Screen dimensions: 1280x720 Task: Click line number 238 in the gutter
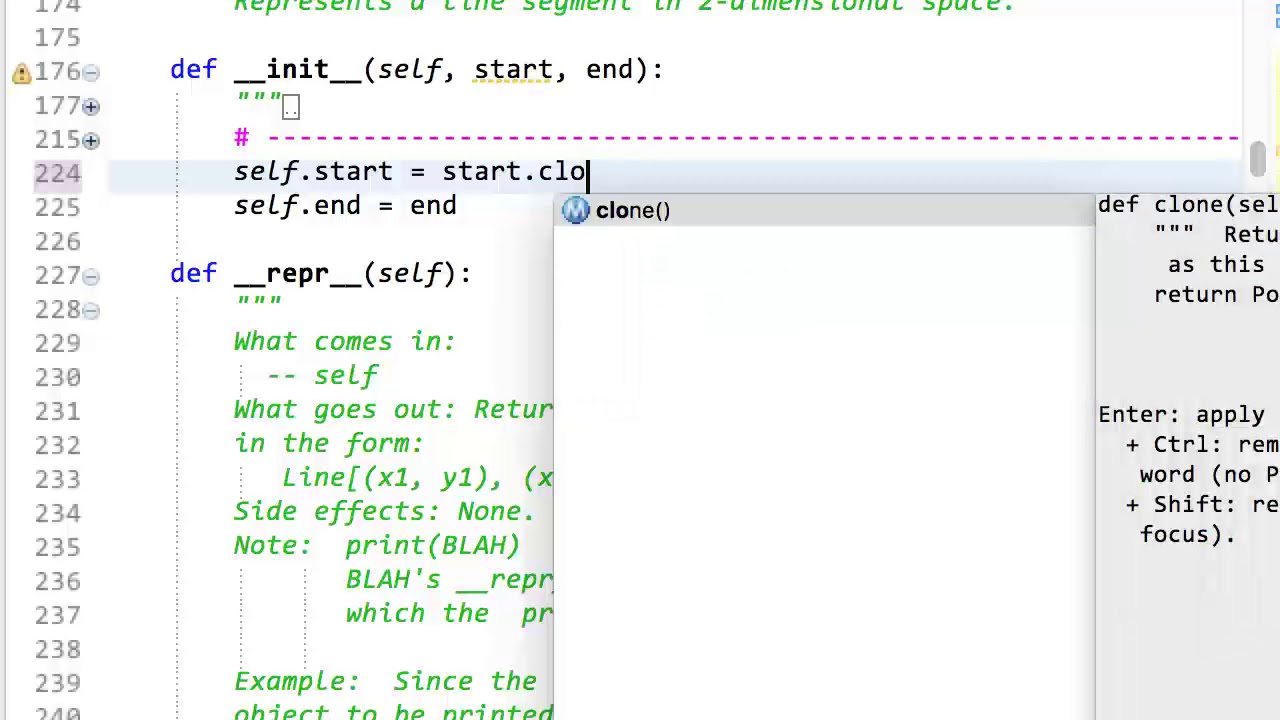57,649
